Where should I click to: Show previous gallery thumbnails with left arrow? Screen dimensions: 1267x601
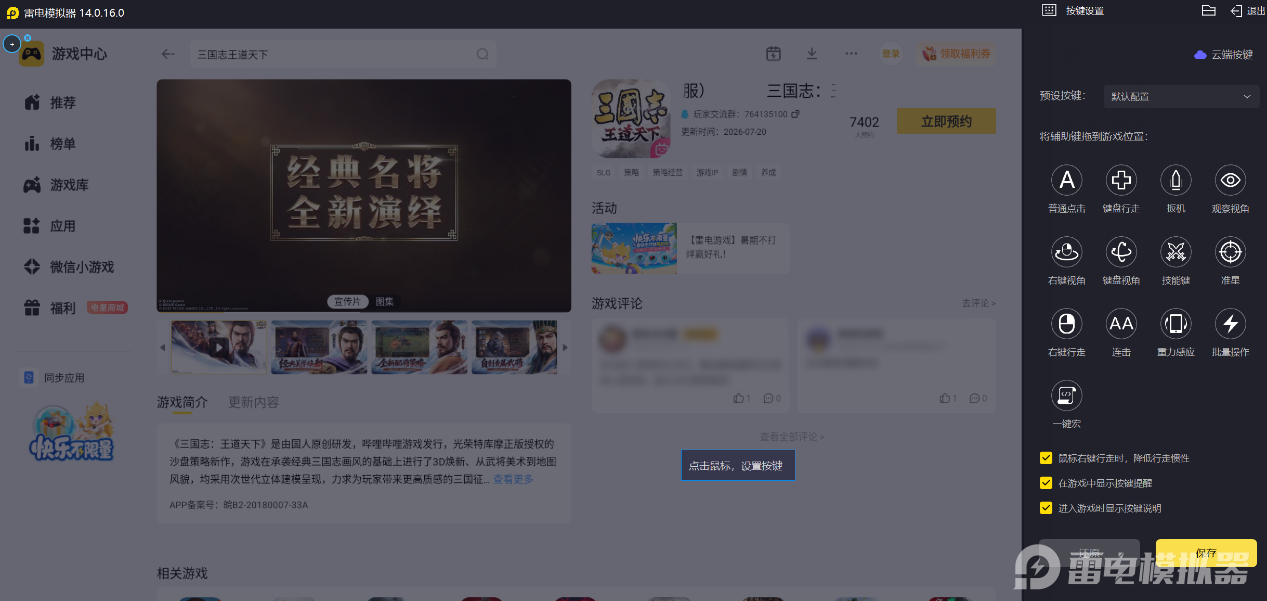click(x=163, y=347)
